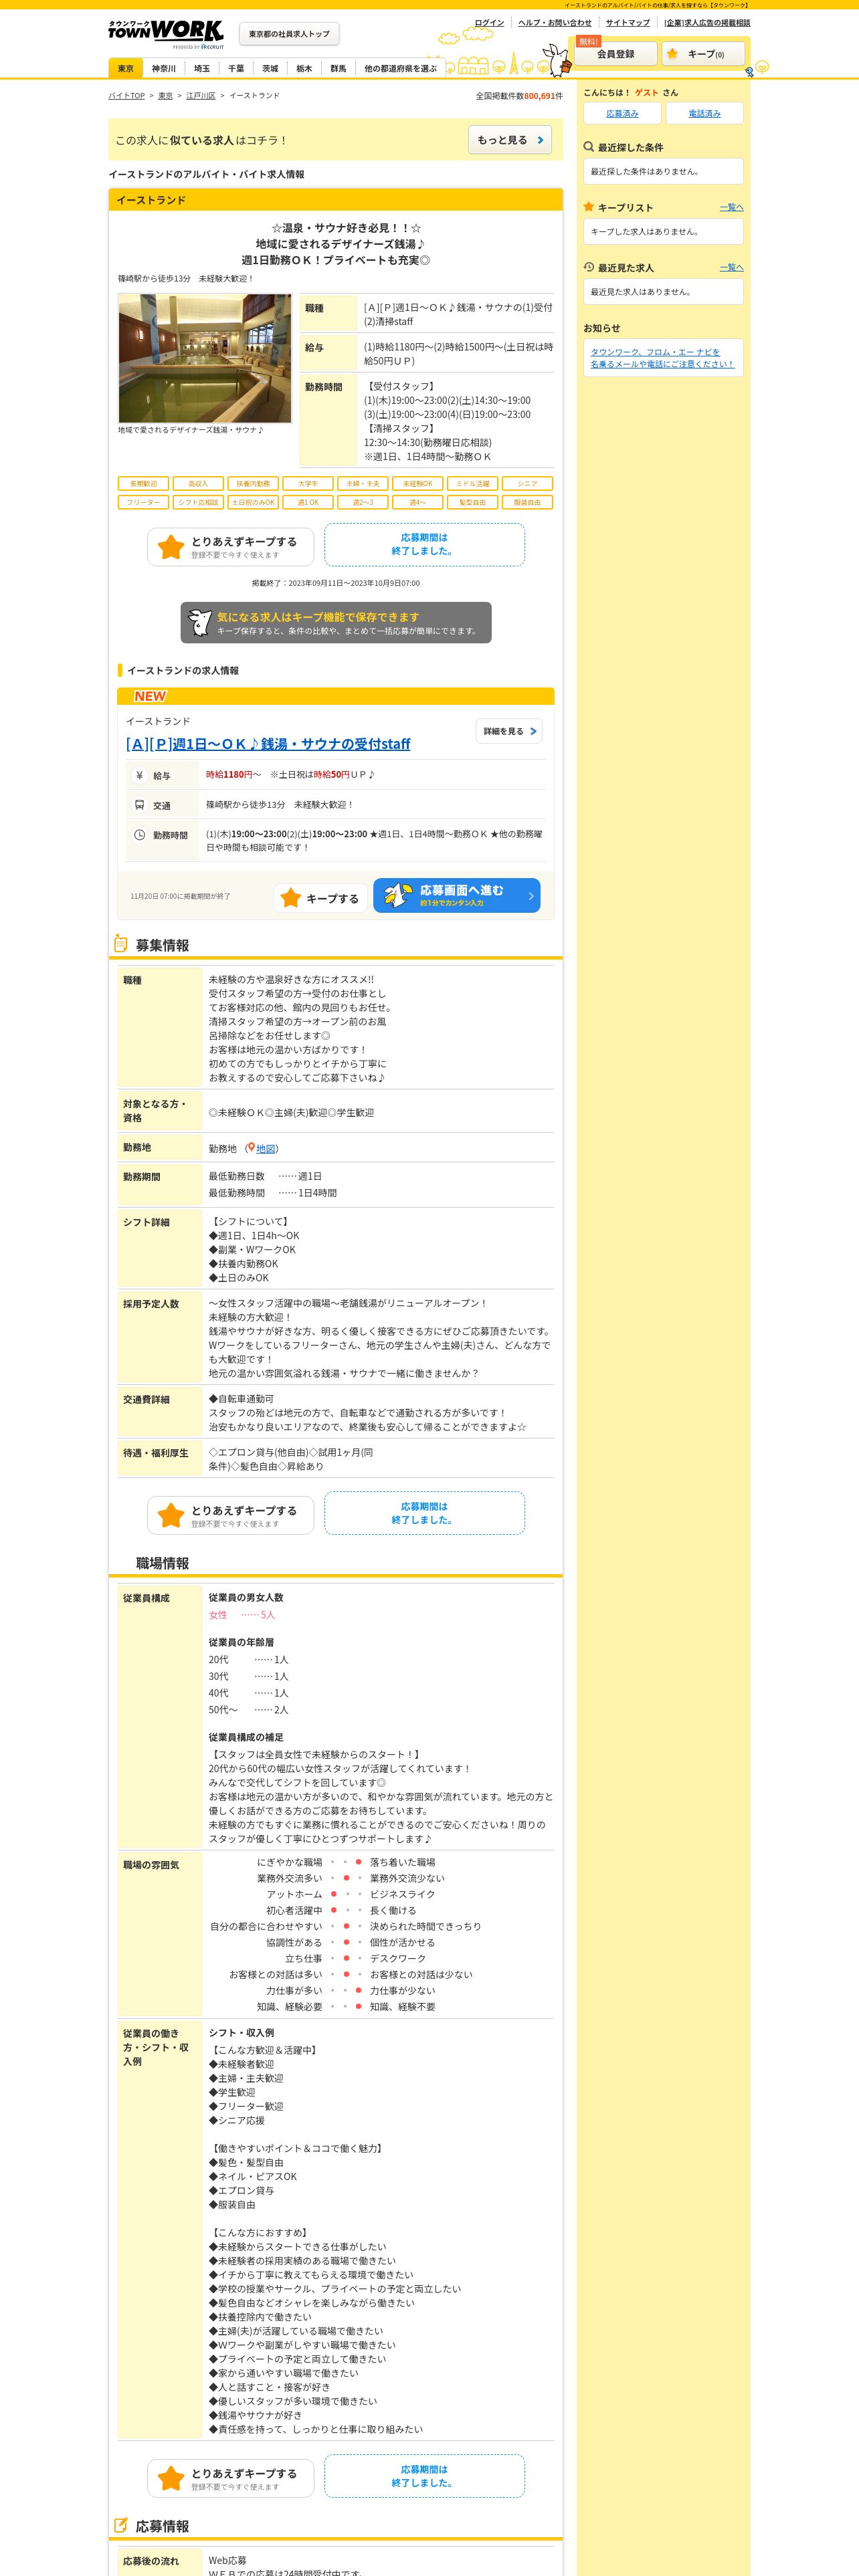Click the 未経験OK tag
This screenshot has height=2576, width=859.
[x=417, y=484]
